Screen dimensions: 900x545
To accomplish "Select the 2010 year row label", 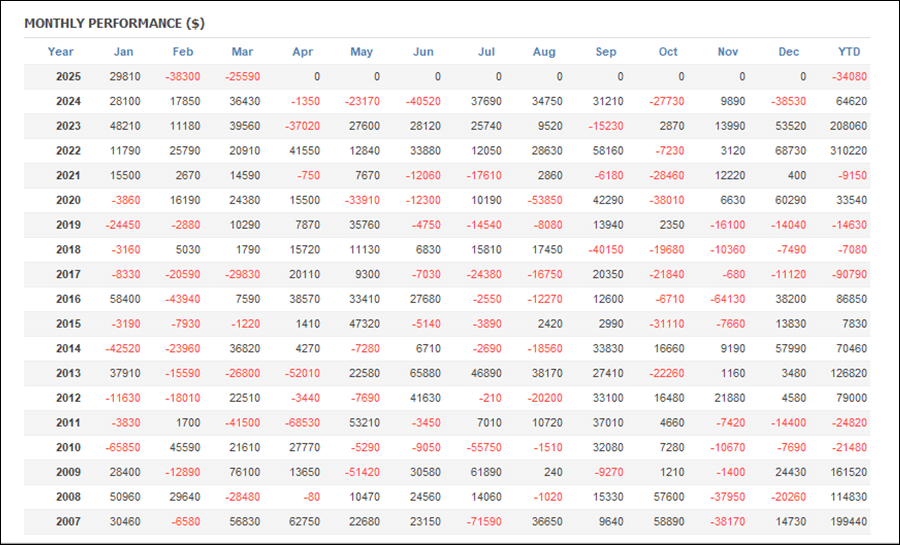I will pos(68,447).
